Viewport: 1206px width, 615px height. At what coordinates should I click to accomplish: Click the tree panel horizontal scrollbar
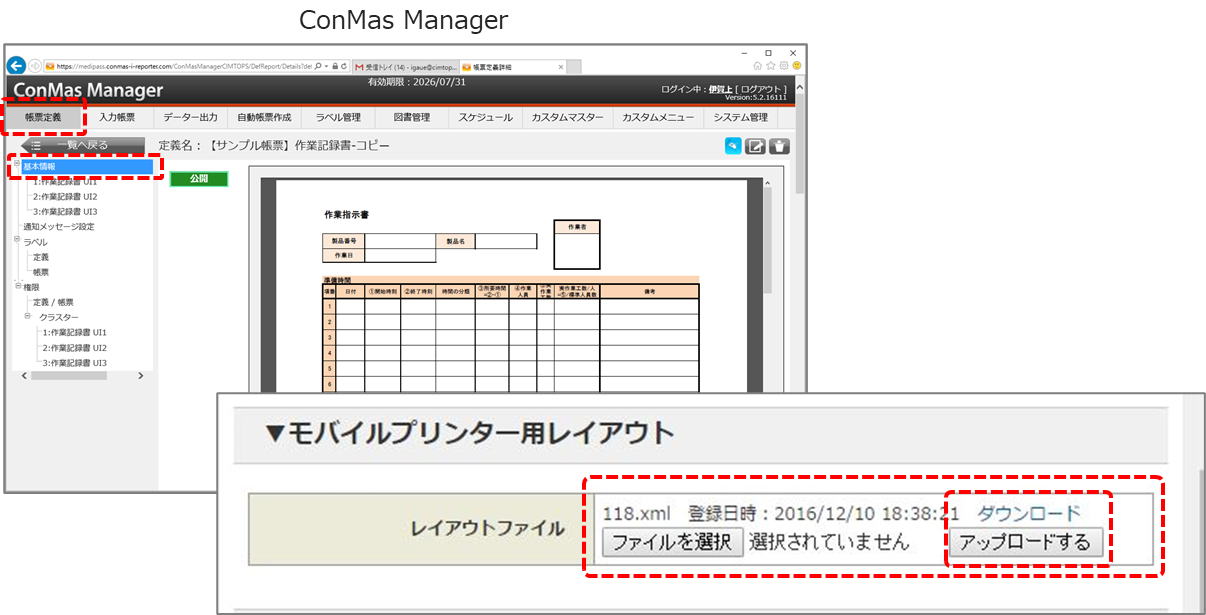coord(68,376)
